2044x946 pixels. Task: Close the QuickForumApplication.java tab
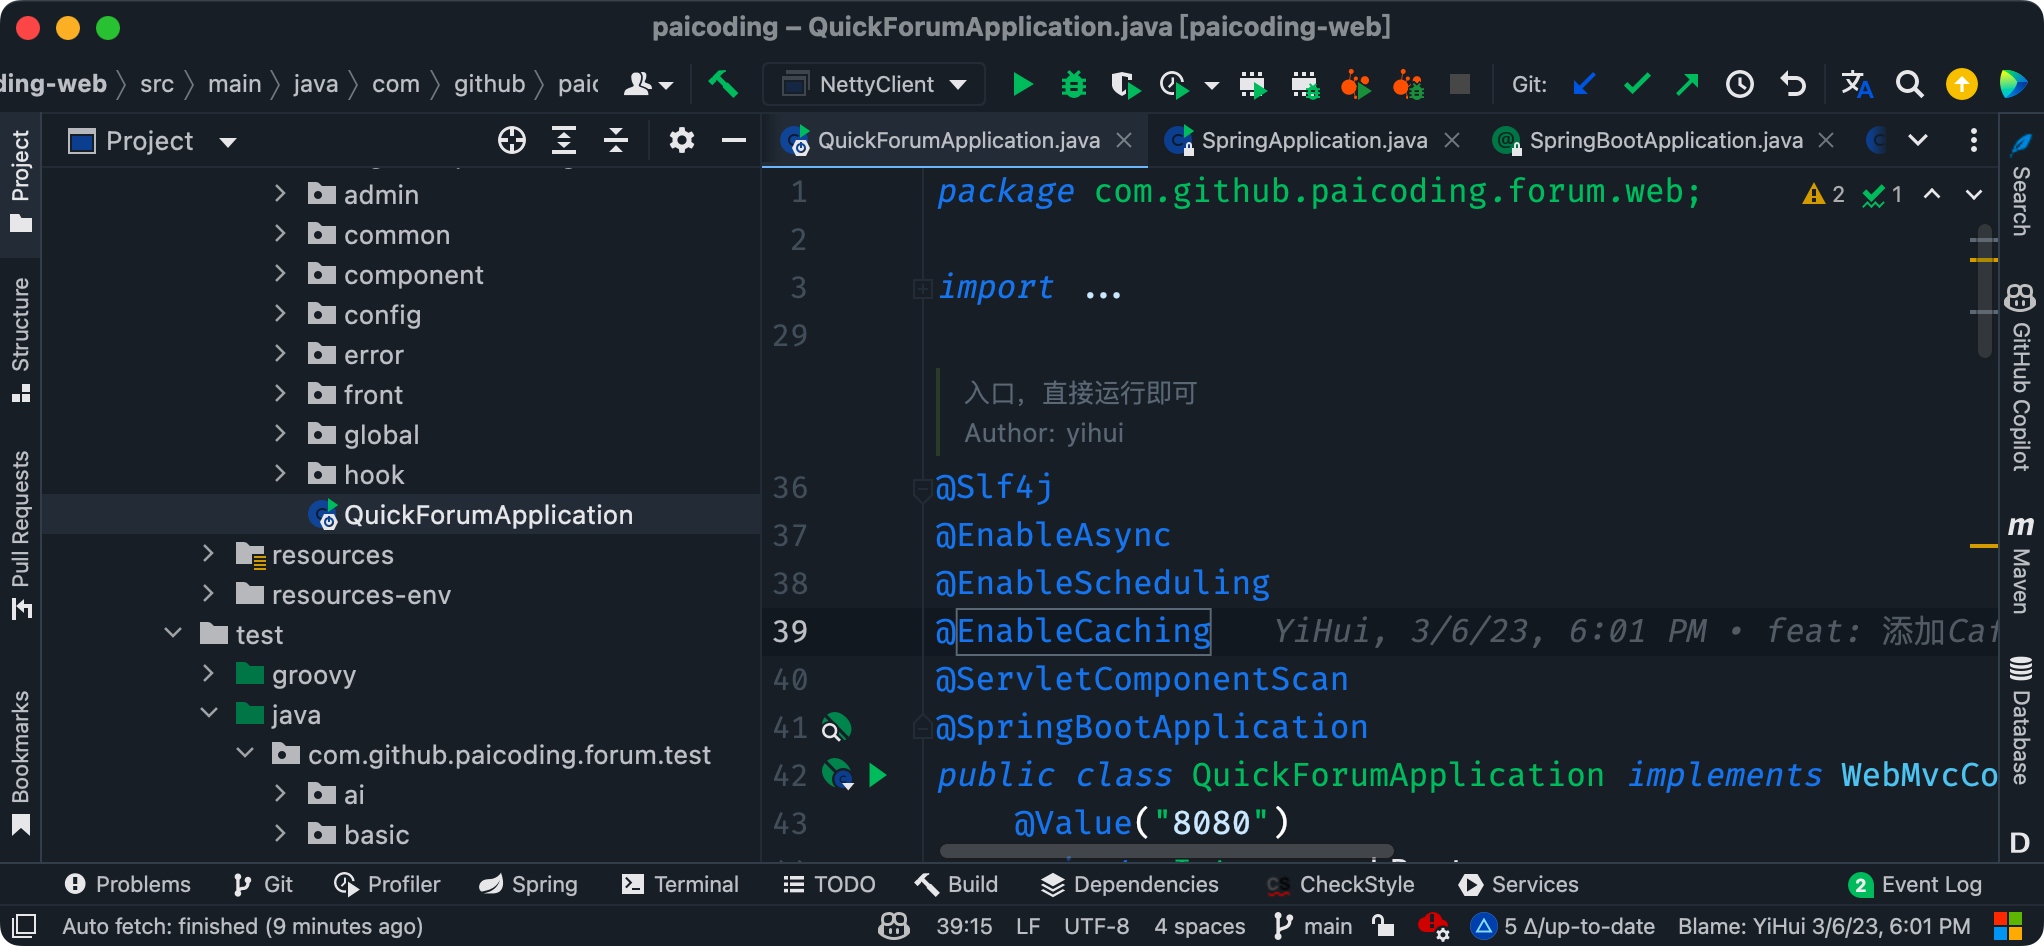coord(1124,140)
